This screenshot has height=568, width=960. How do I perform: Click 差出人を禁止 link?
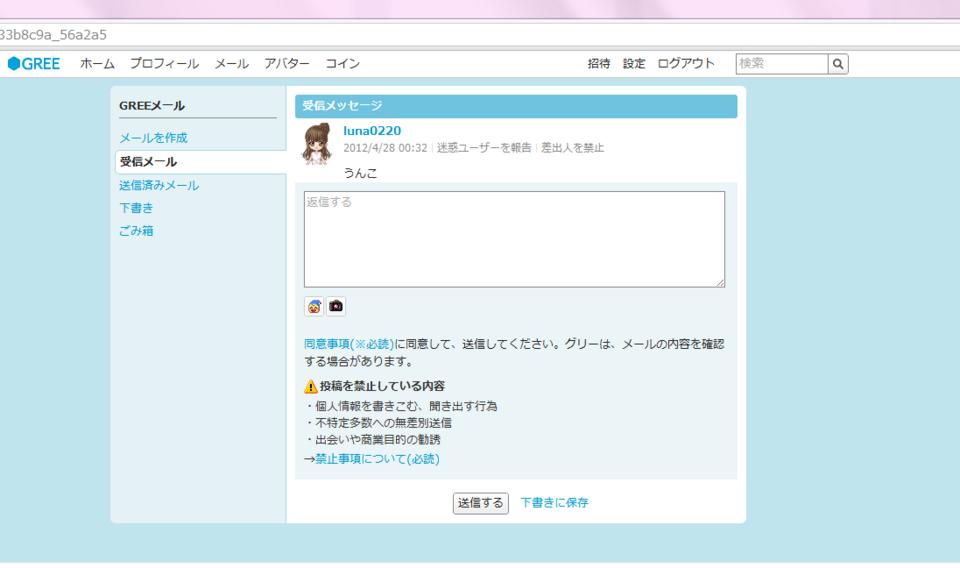(x=572, y=148)
